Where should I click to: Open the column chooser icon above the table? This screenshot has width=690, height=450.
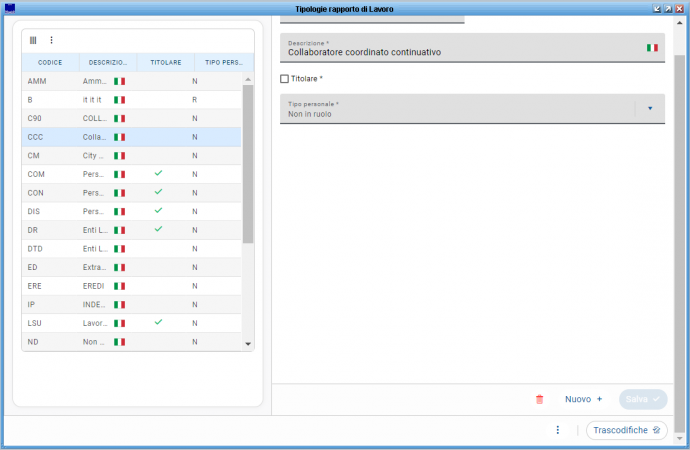click(x=33, y=40)
